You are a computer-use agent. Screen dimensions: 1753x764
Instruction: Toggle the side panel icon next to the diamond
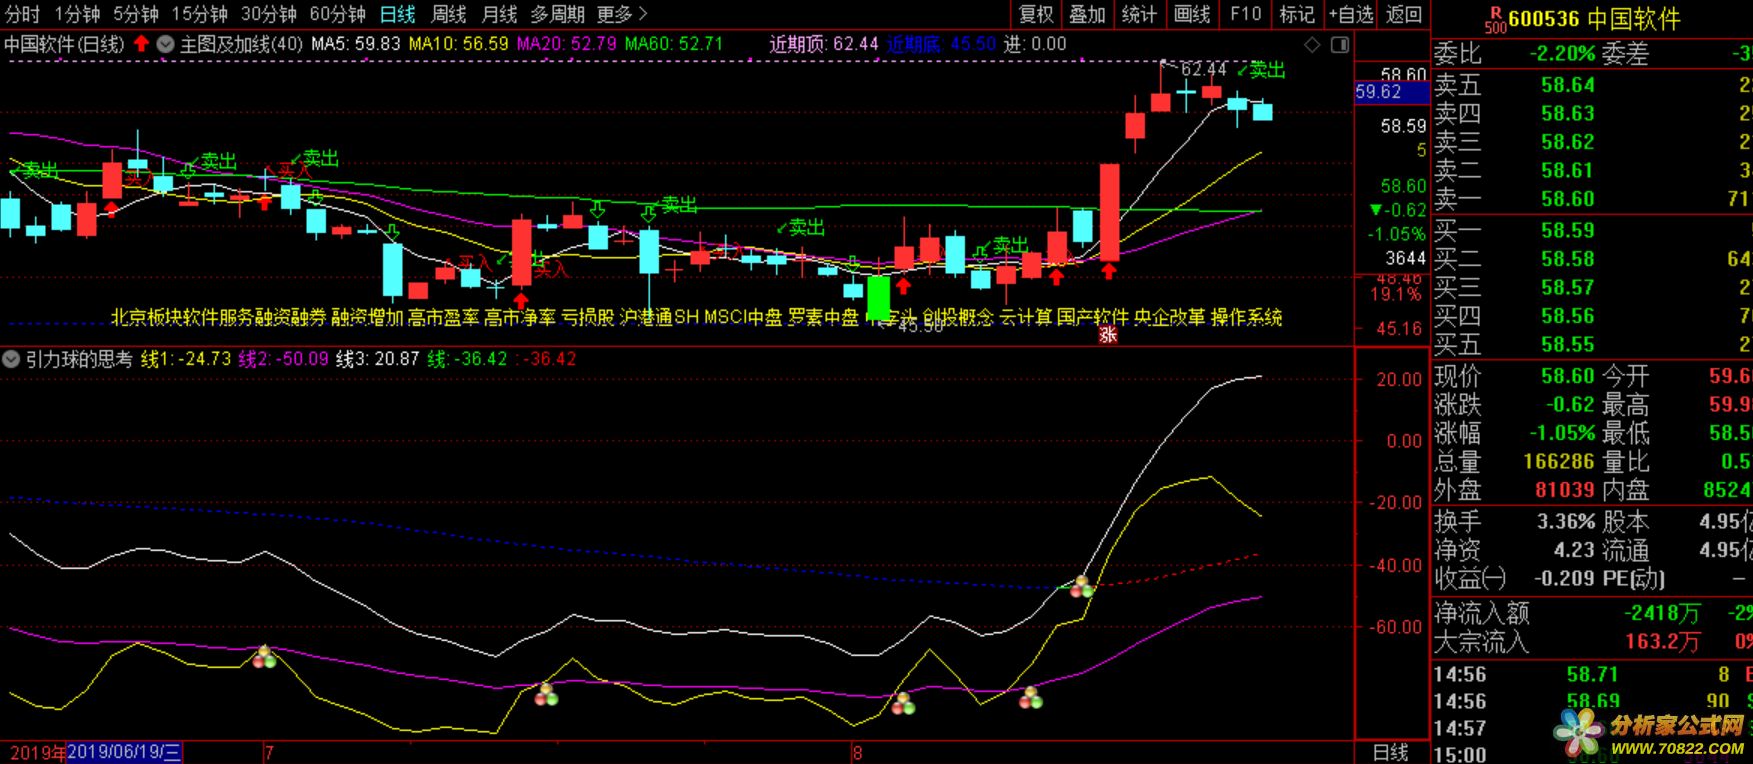pos(1340,44)
